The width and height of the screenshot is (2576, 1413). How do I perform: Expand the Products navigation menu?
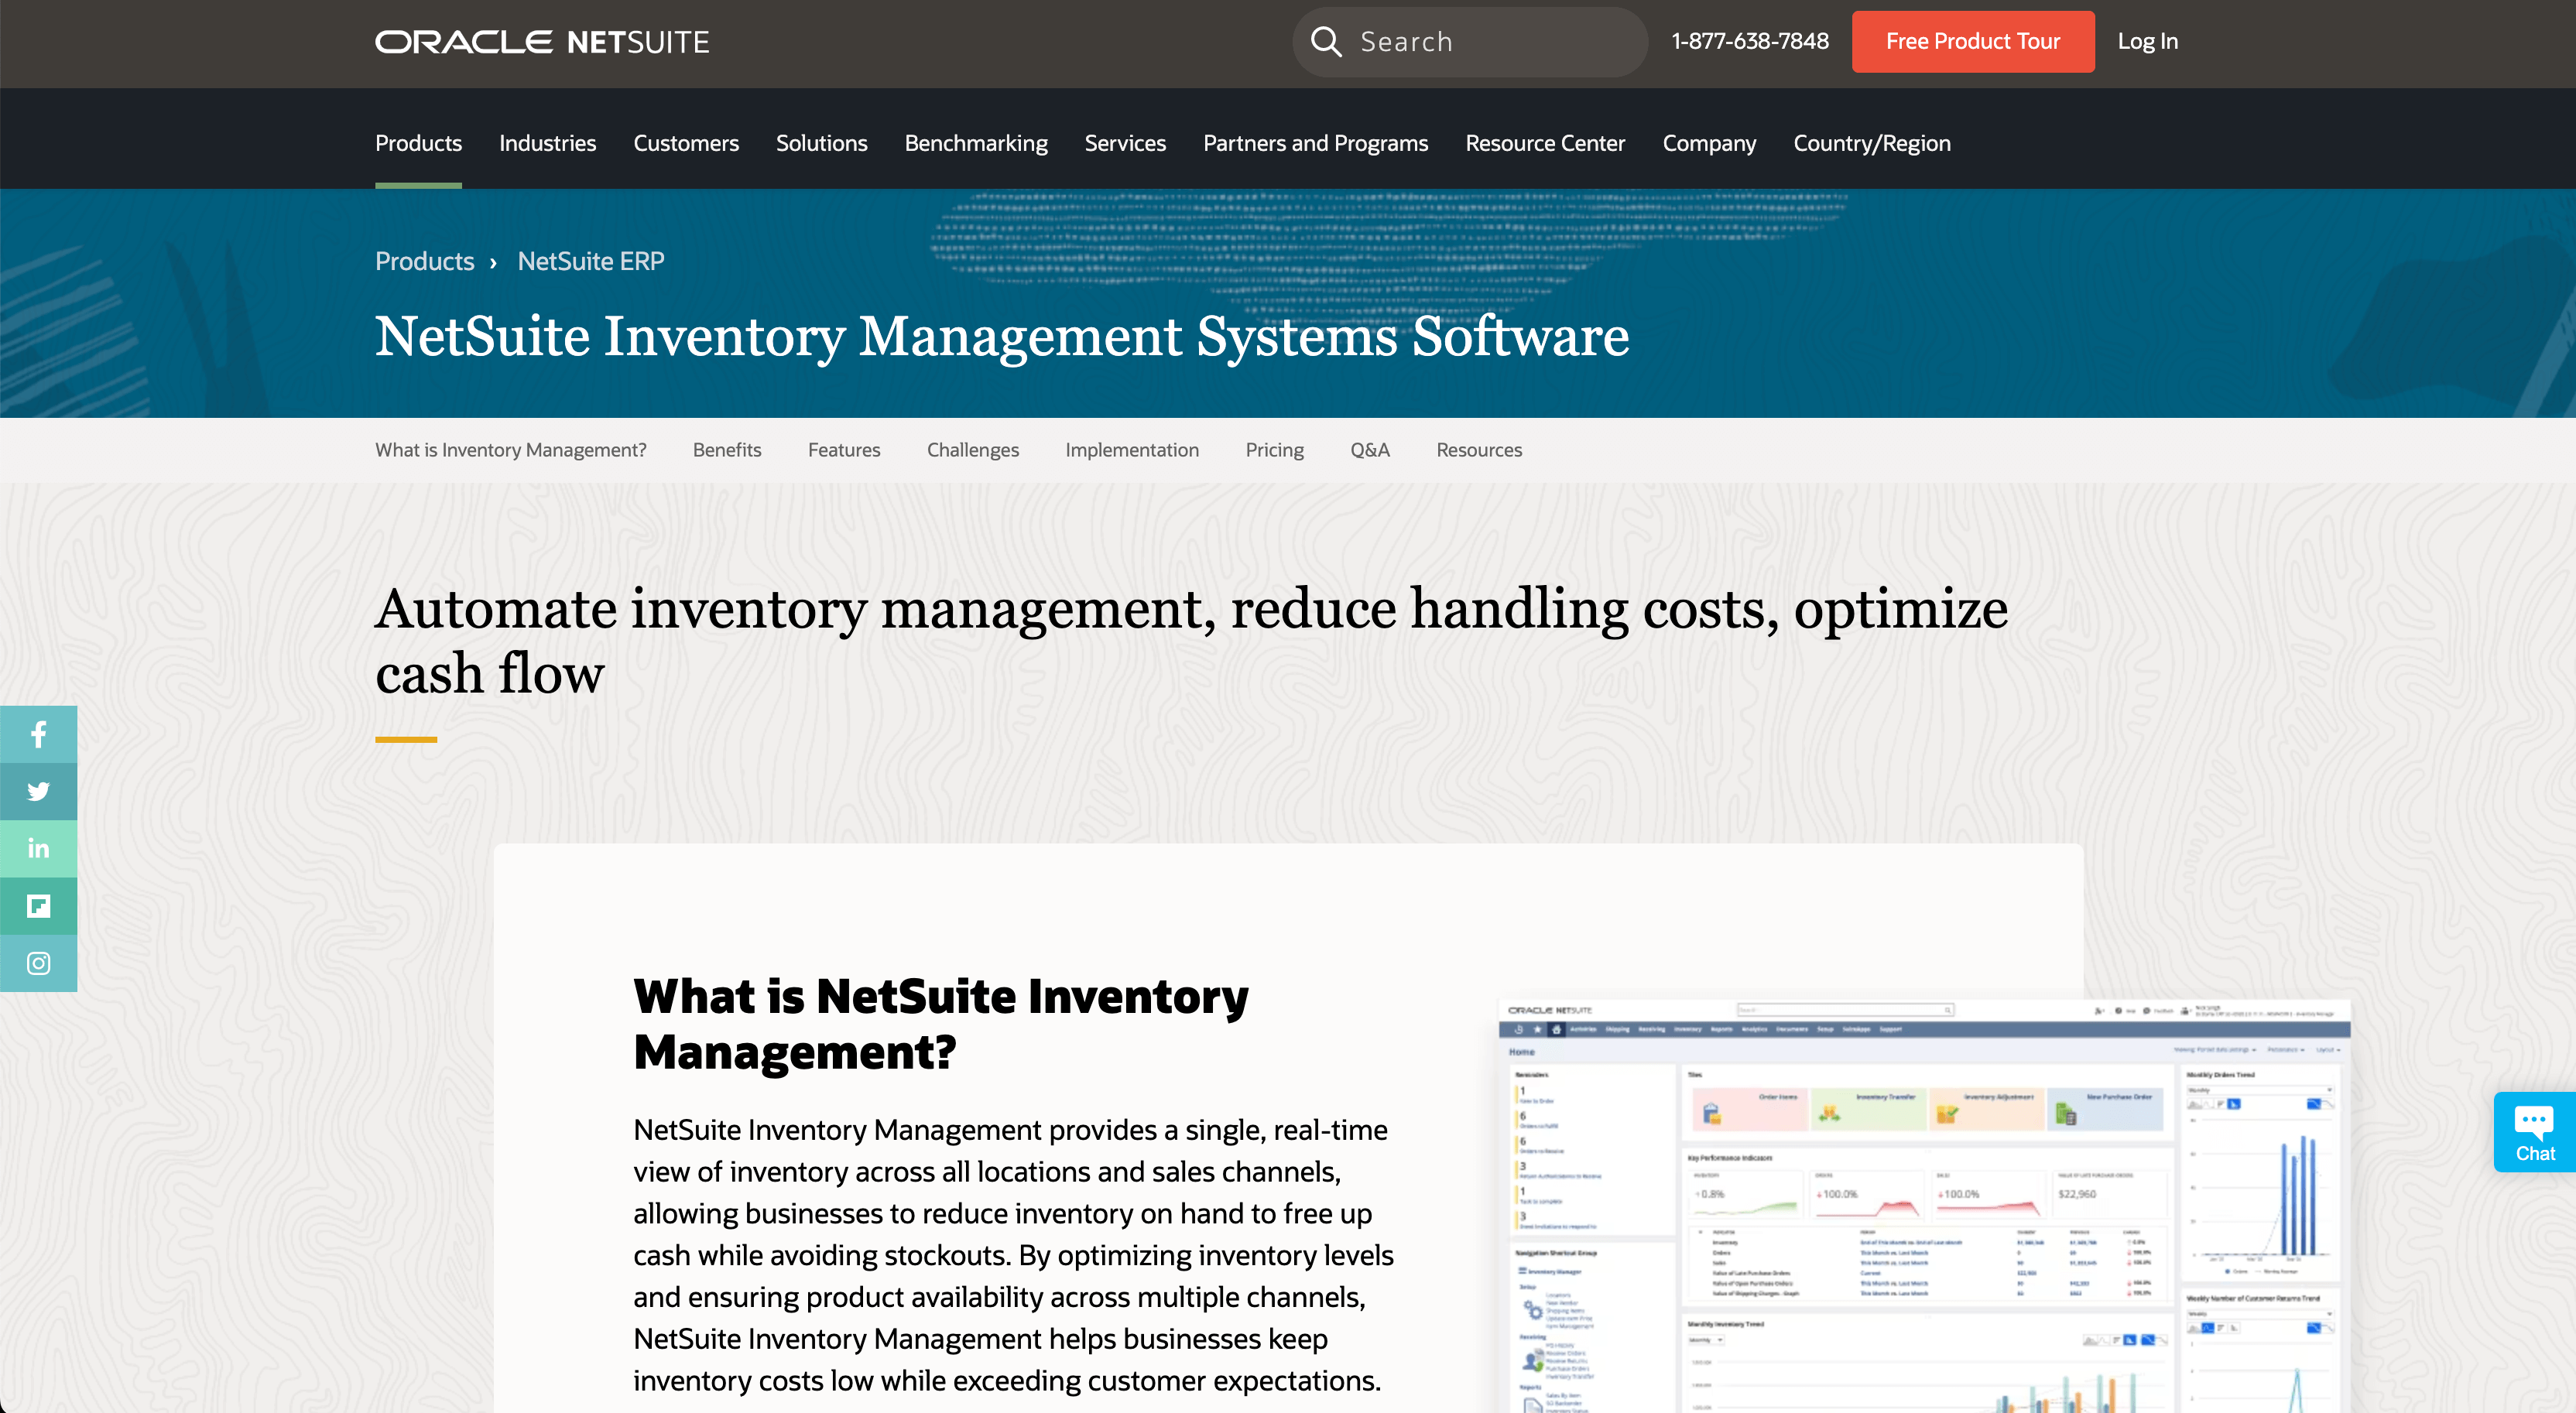pyautogui.click(x=418, y=143)
